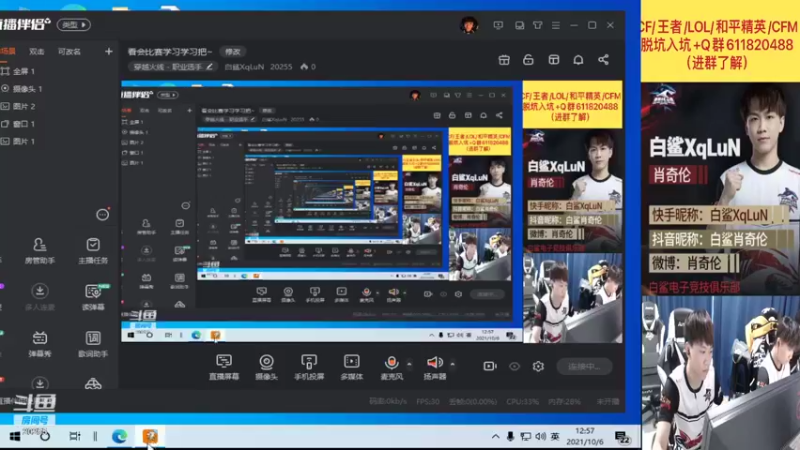Viewport: 800px width, 450px height.
Task: Start 手机投屏 phone screen casting
Action: tap(309, 367)
